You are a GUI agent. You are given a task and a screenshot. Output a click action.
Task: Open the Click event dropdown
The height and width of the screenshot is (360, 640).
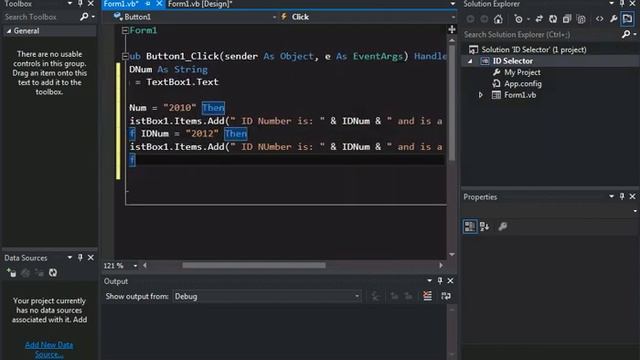[x=453, y=17]
